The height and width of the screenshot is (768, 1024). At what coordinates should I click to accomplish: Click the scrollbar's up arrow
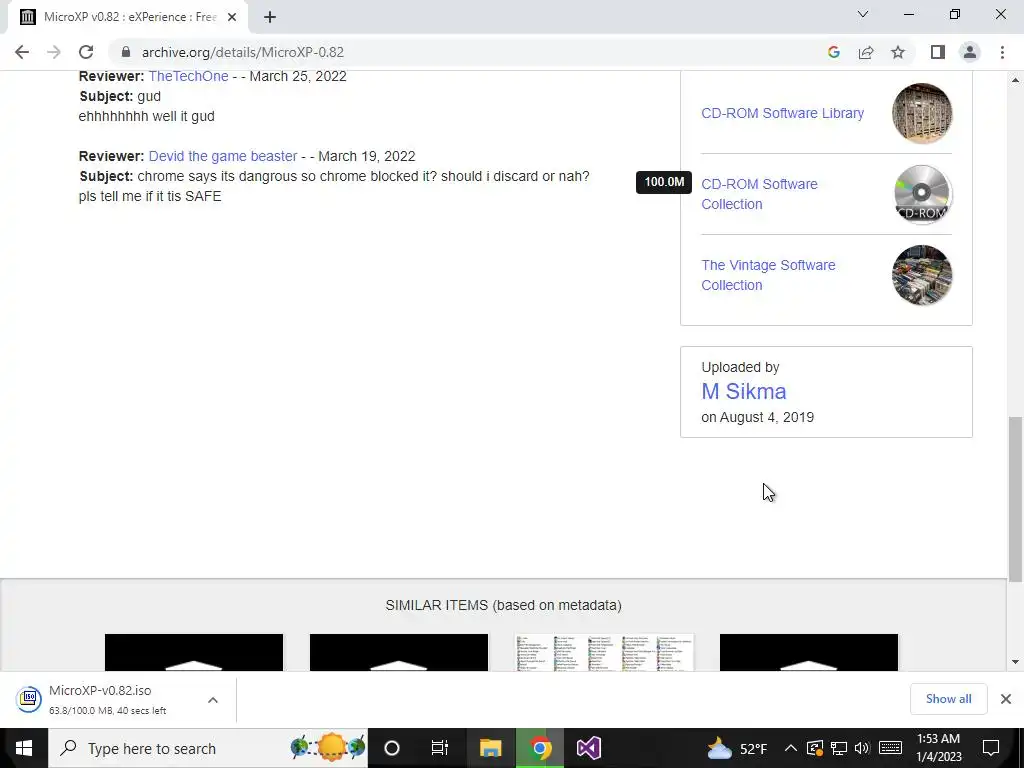click(x=1015, y=80)
